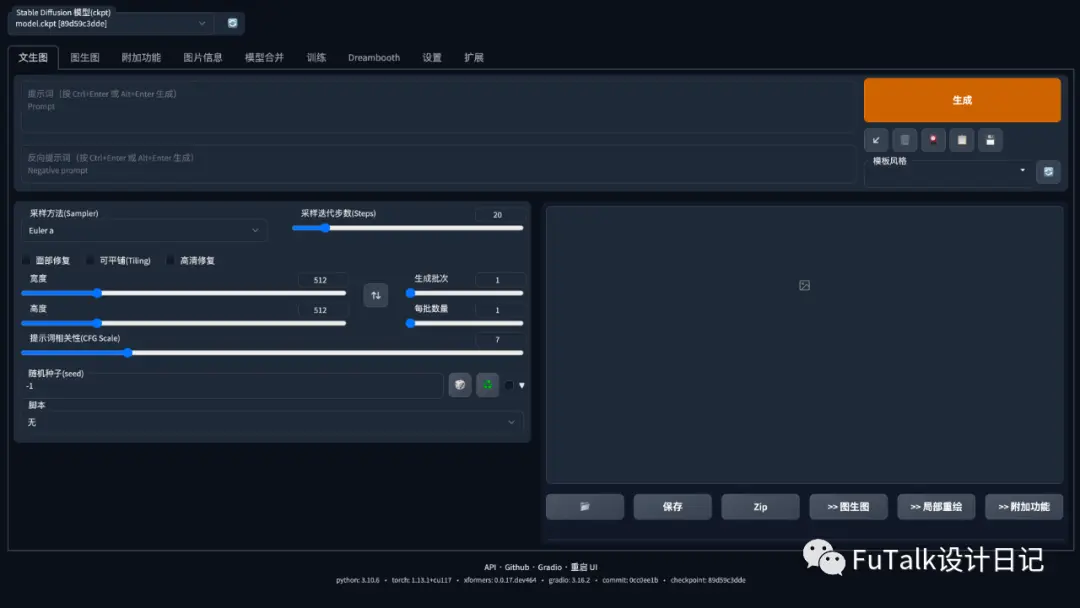Refresh the 模板风格 style list
The image size is (1080, 608).
pos(1048,171)
